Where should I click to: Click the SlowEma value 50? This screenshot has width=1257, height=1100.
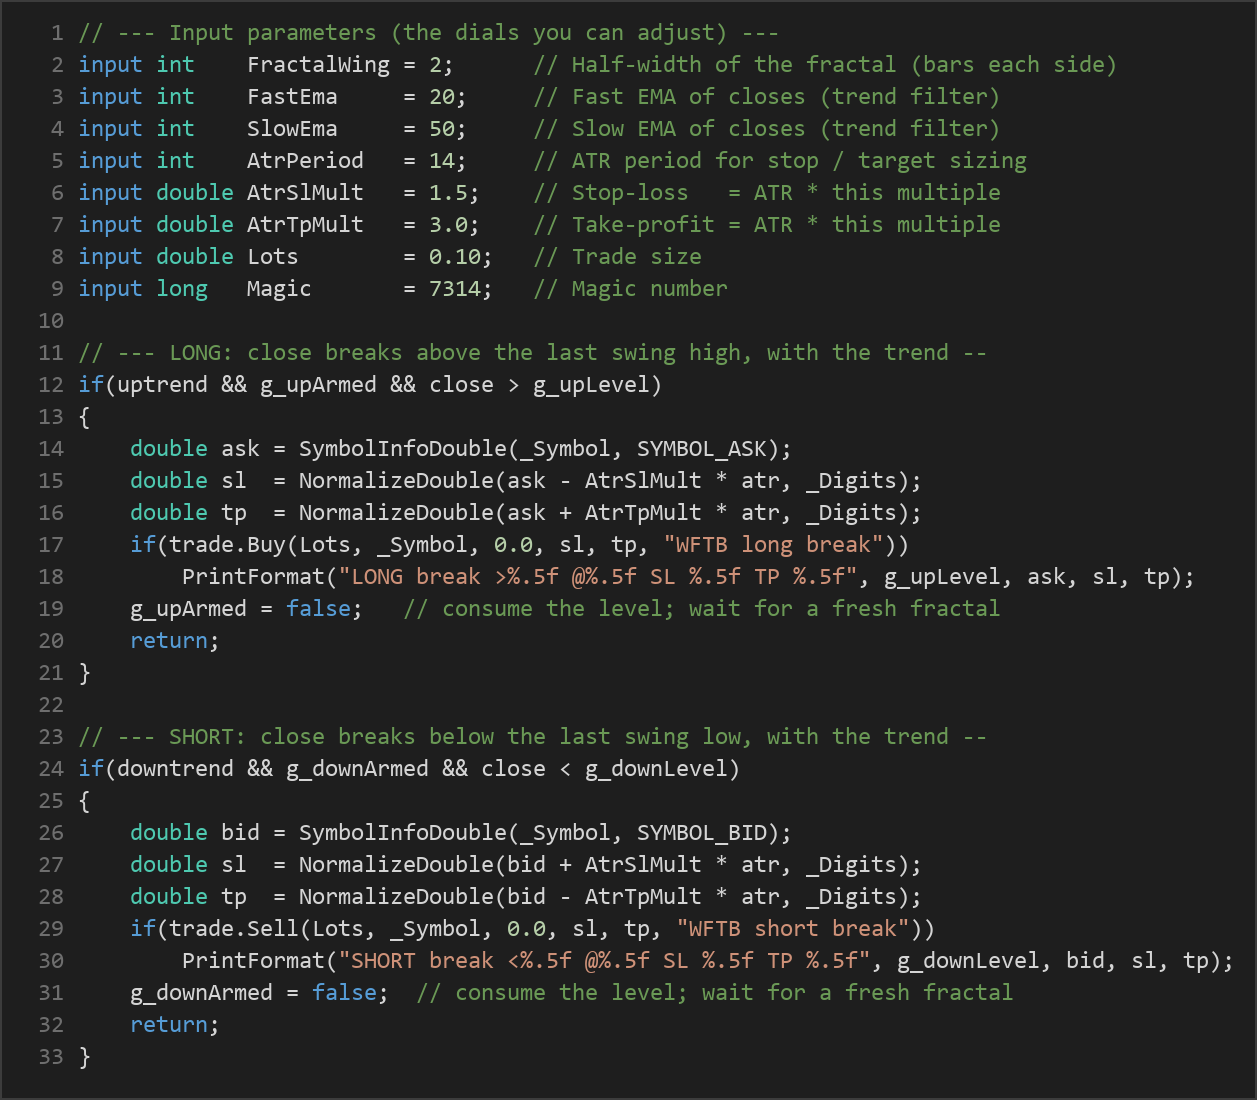(442, 129)
